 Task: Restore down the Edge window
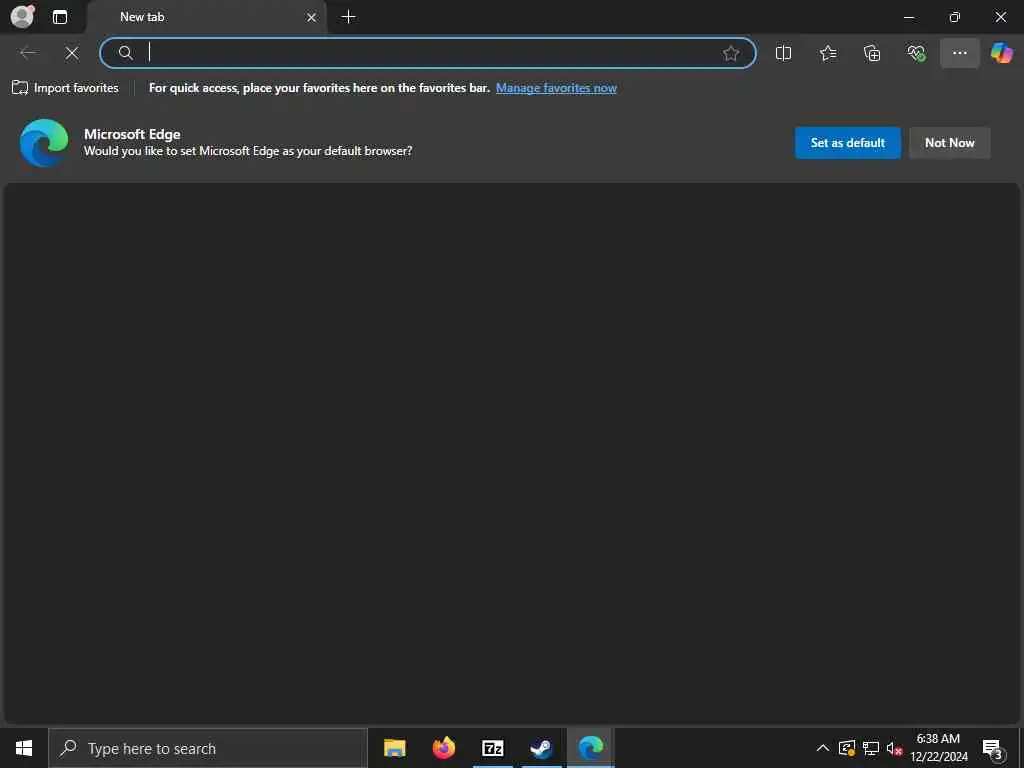click(954, 17)
